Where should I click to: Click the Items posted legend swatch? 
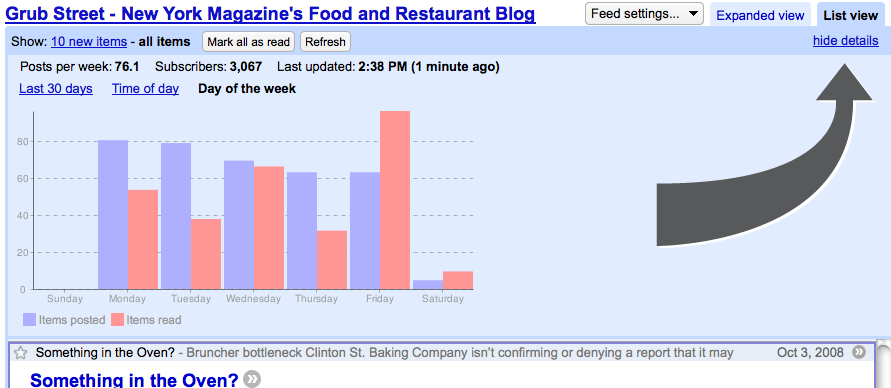coord(30,320)
